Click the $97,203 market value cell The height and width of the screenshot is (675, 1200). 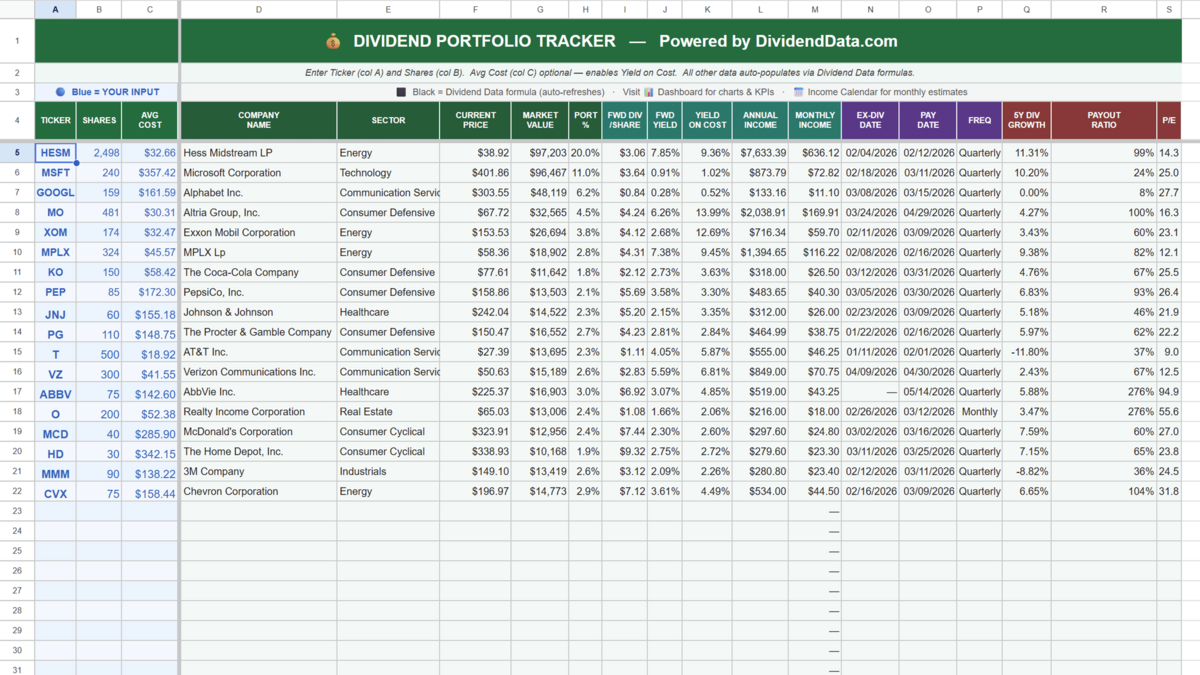coord(540,153)
